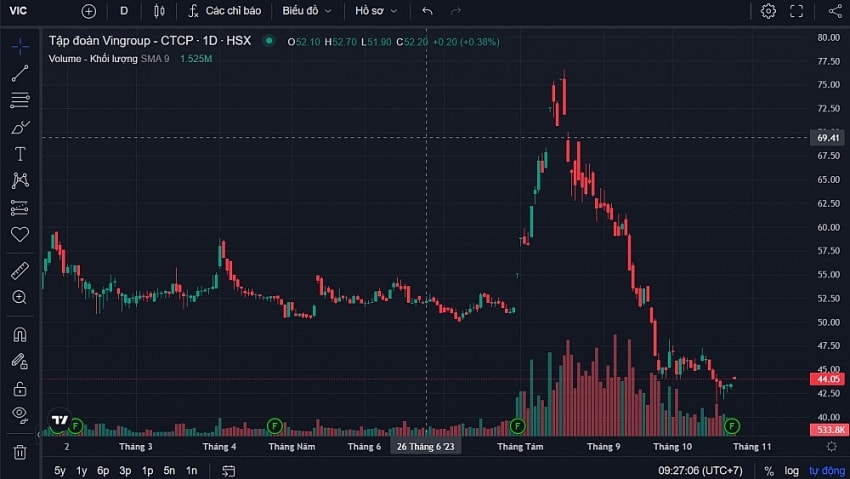The width and height of the screenshot is (850, 479).
Task: Select the 1p time range
Action: point(147,470)
